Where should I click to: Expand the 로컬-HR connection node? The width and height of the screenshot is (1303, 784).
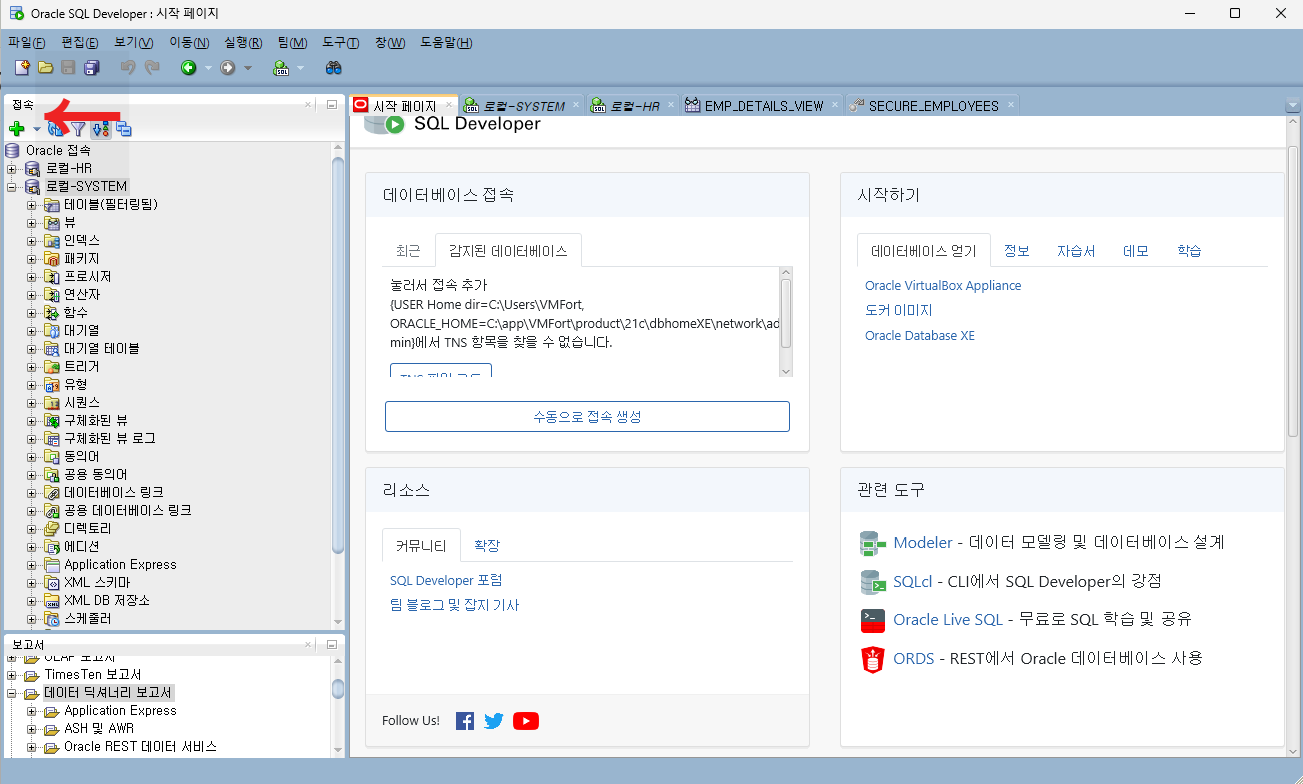12,168
